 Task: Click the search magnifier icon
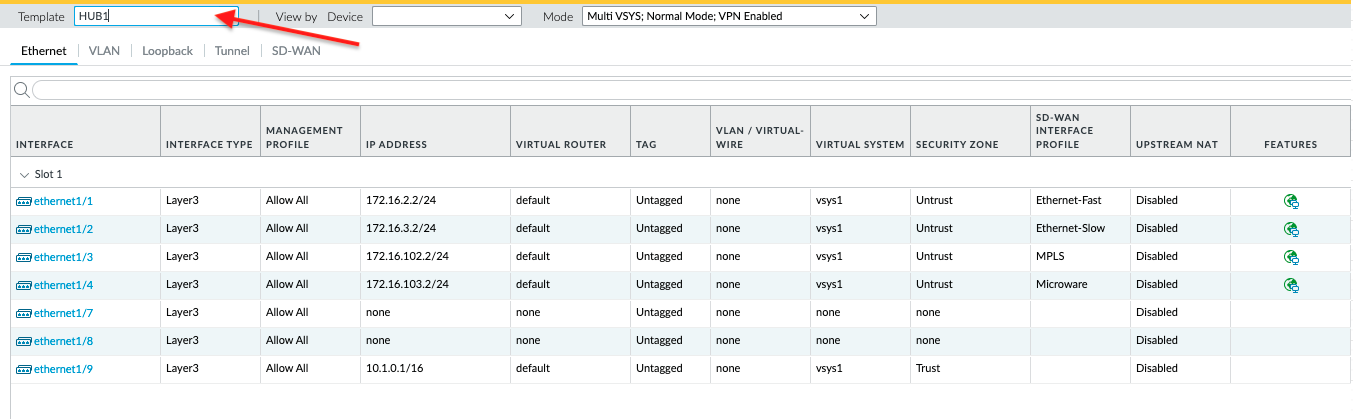click(x=20, y=91)
